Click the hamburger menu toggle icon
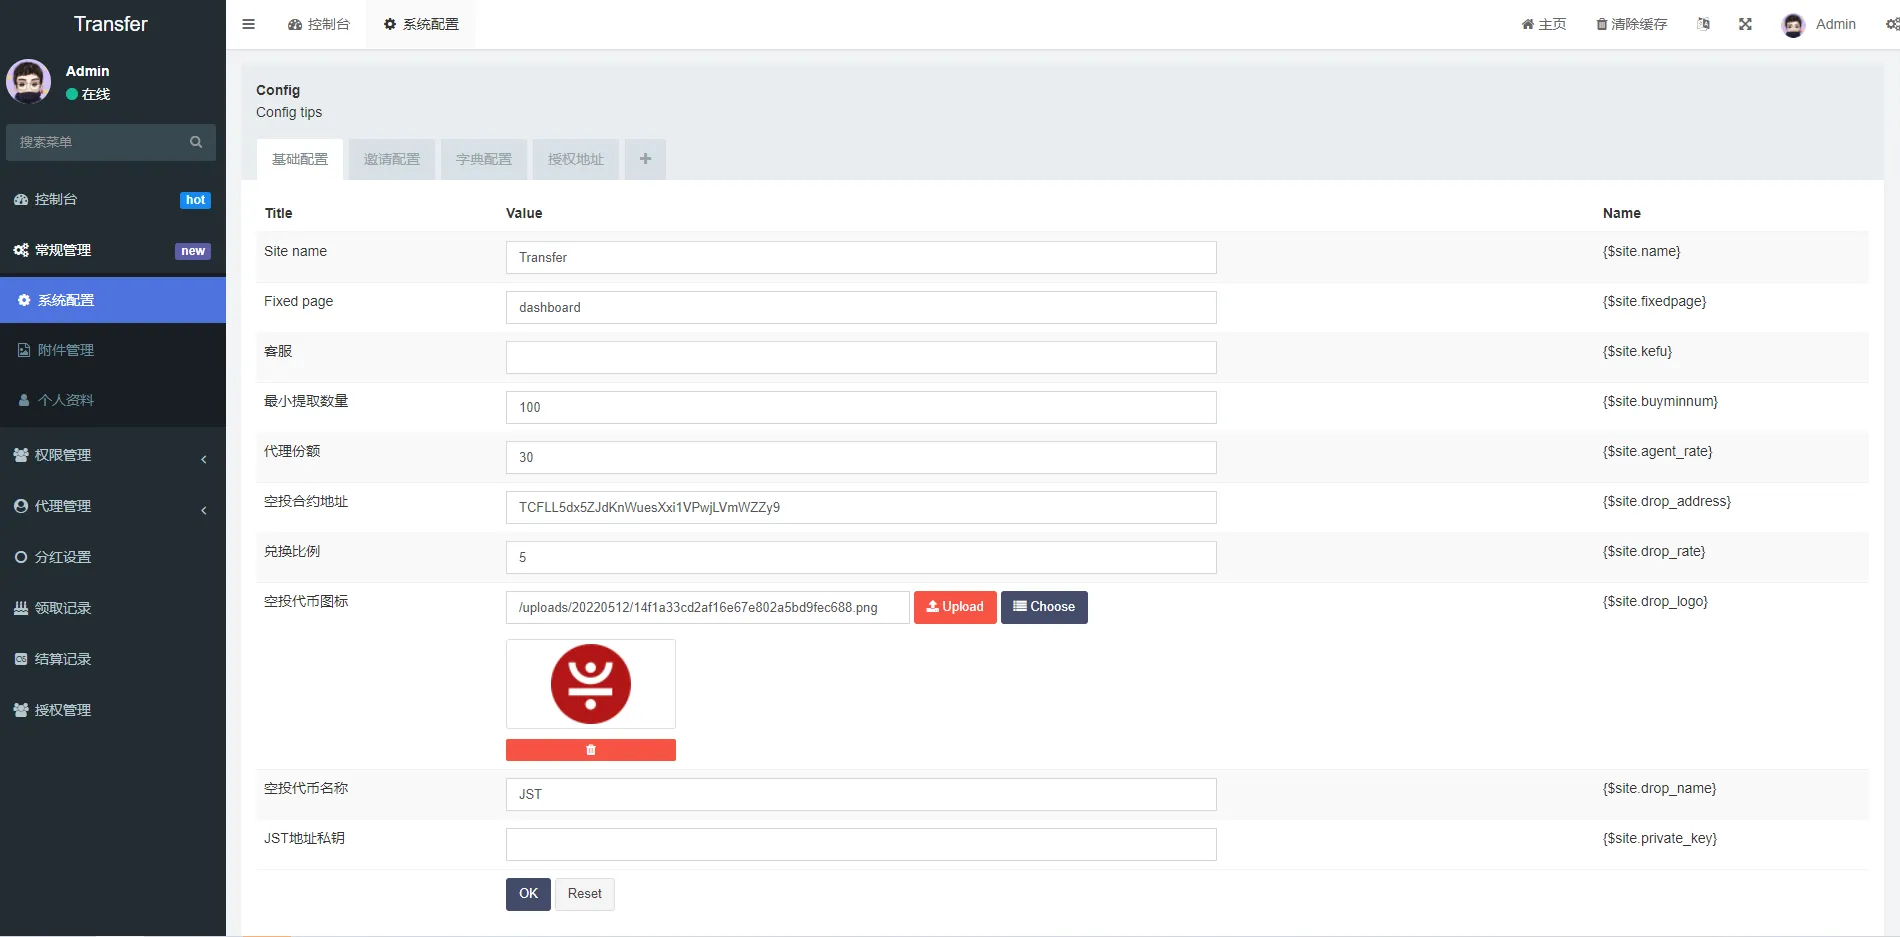The width and height of the screenshot is (1900, 937). pos(249,24)
